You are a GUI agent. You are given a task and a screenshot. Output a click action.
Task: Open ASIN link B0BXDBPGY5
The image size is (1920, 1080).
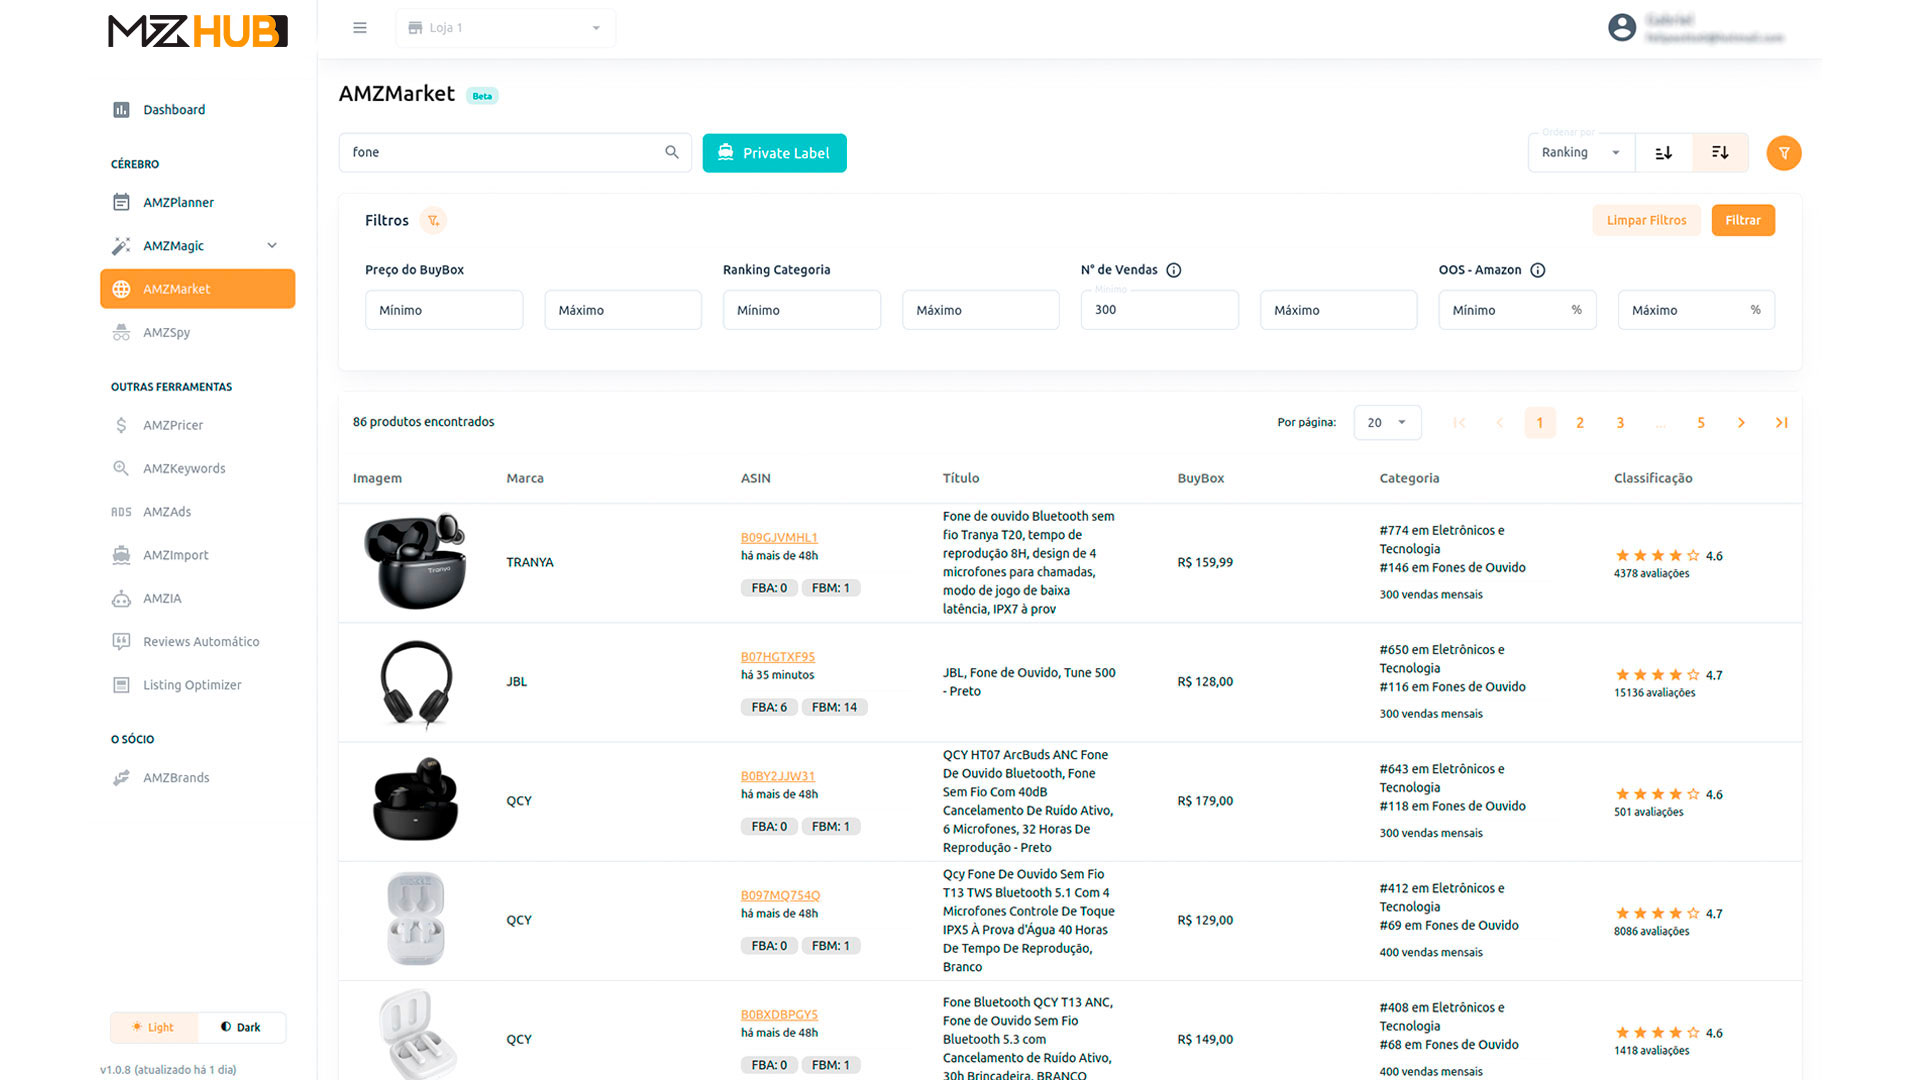[x=779, y=1014]
